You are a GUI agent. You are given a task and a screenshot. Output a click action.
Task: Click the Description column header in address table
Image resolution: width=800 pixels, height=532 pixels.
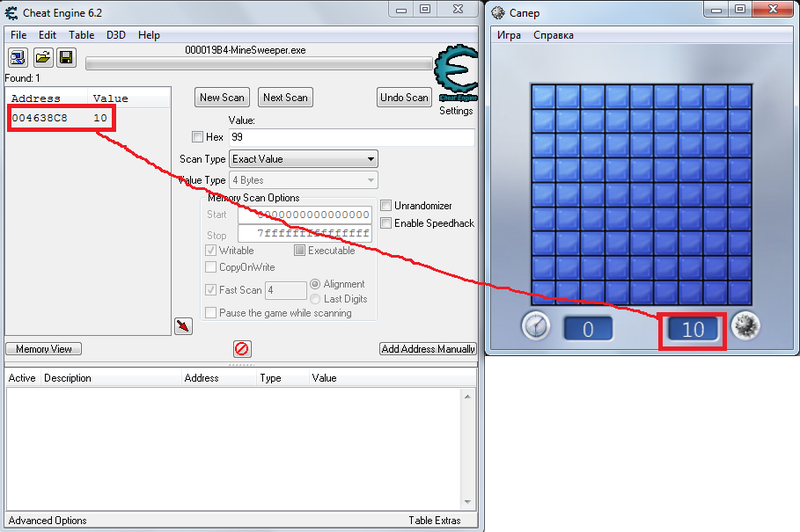110,378
